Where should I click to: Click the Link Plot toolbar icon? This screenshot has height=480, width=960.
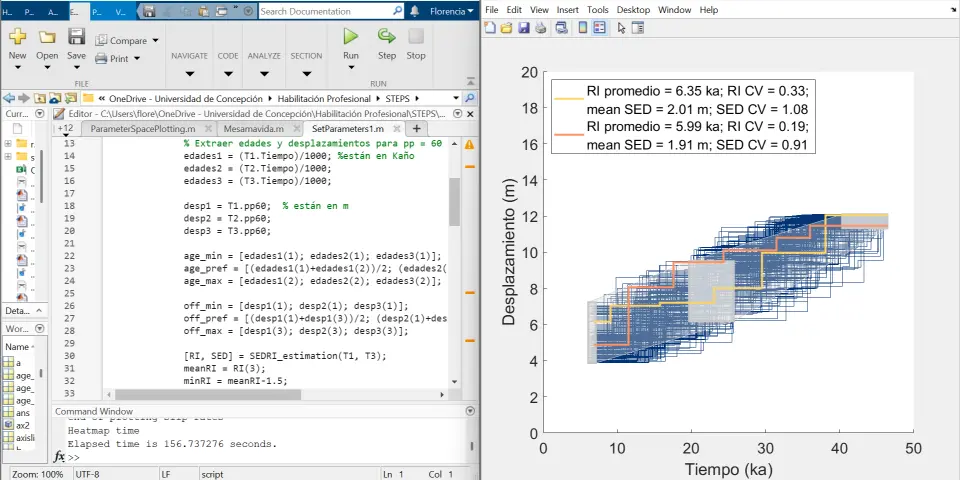tap(561, 28)
